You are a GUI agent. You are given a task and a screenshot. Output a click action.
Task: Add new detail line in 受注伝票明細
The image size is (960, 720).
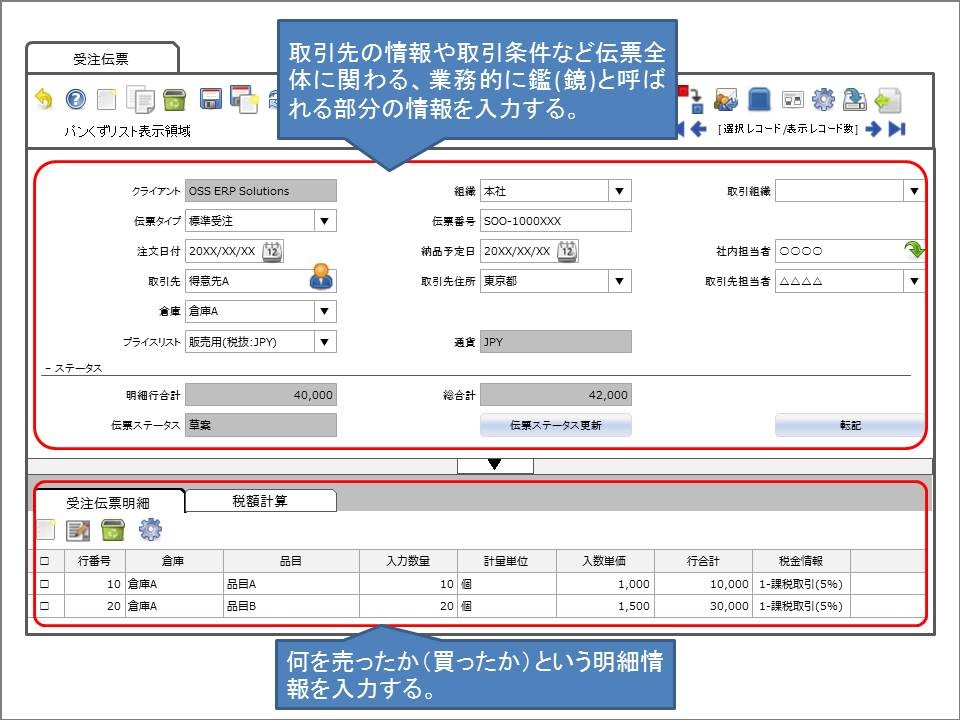(x=45, y=530)
